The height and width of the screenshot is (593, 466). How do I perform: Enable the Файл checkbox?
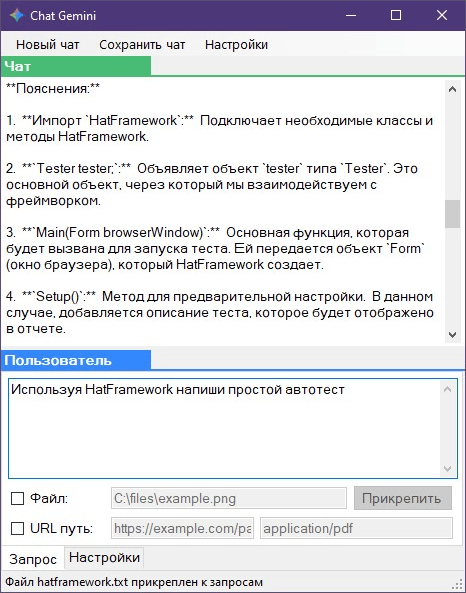(x=17, y=498)
